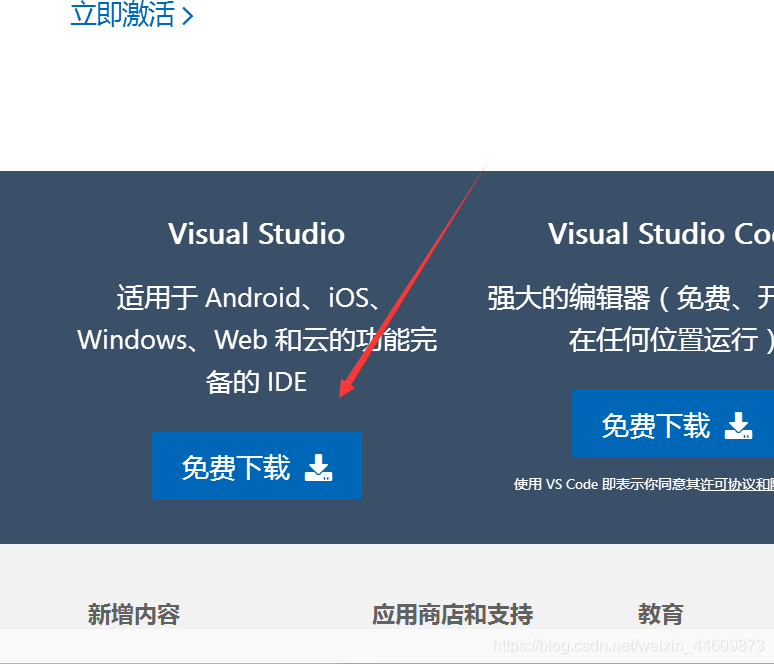This screenshot has width=774, height=664.
Task: Click the 应用商店和支持 footer heading
Action: [452, 614]
